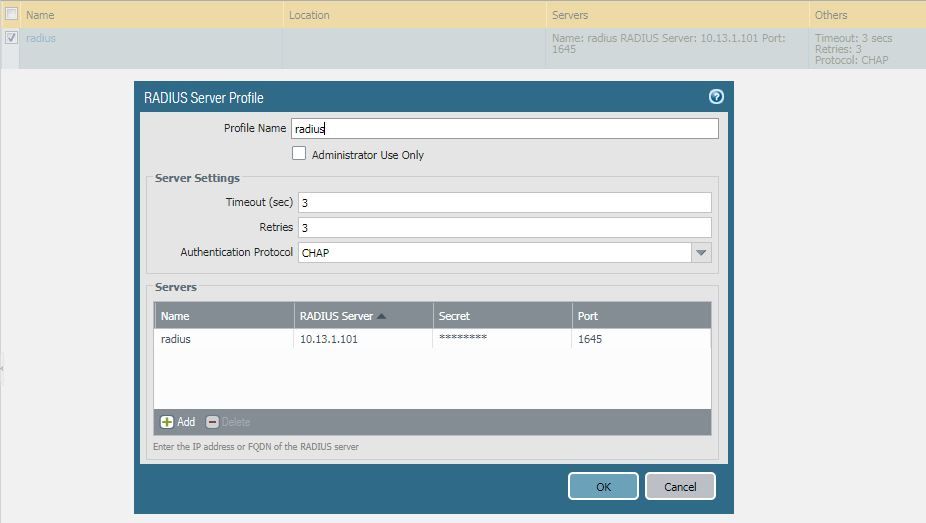Click the Secret column header
This screenshot has height=523, width=926.
tap(501, 316)
